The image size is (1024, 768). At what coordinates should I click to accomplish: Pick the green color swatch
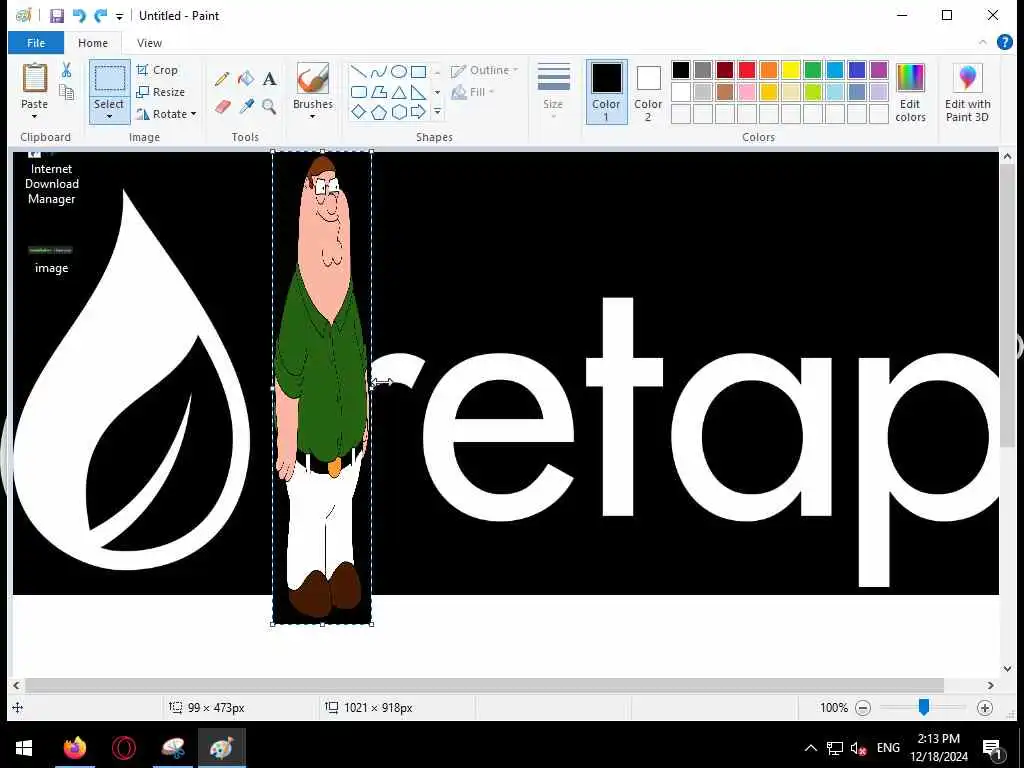pos(813,70)
